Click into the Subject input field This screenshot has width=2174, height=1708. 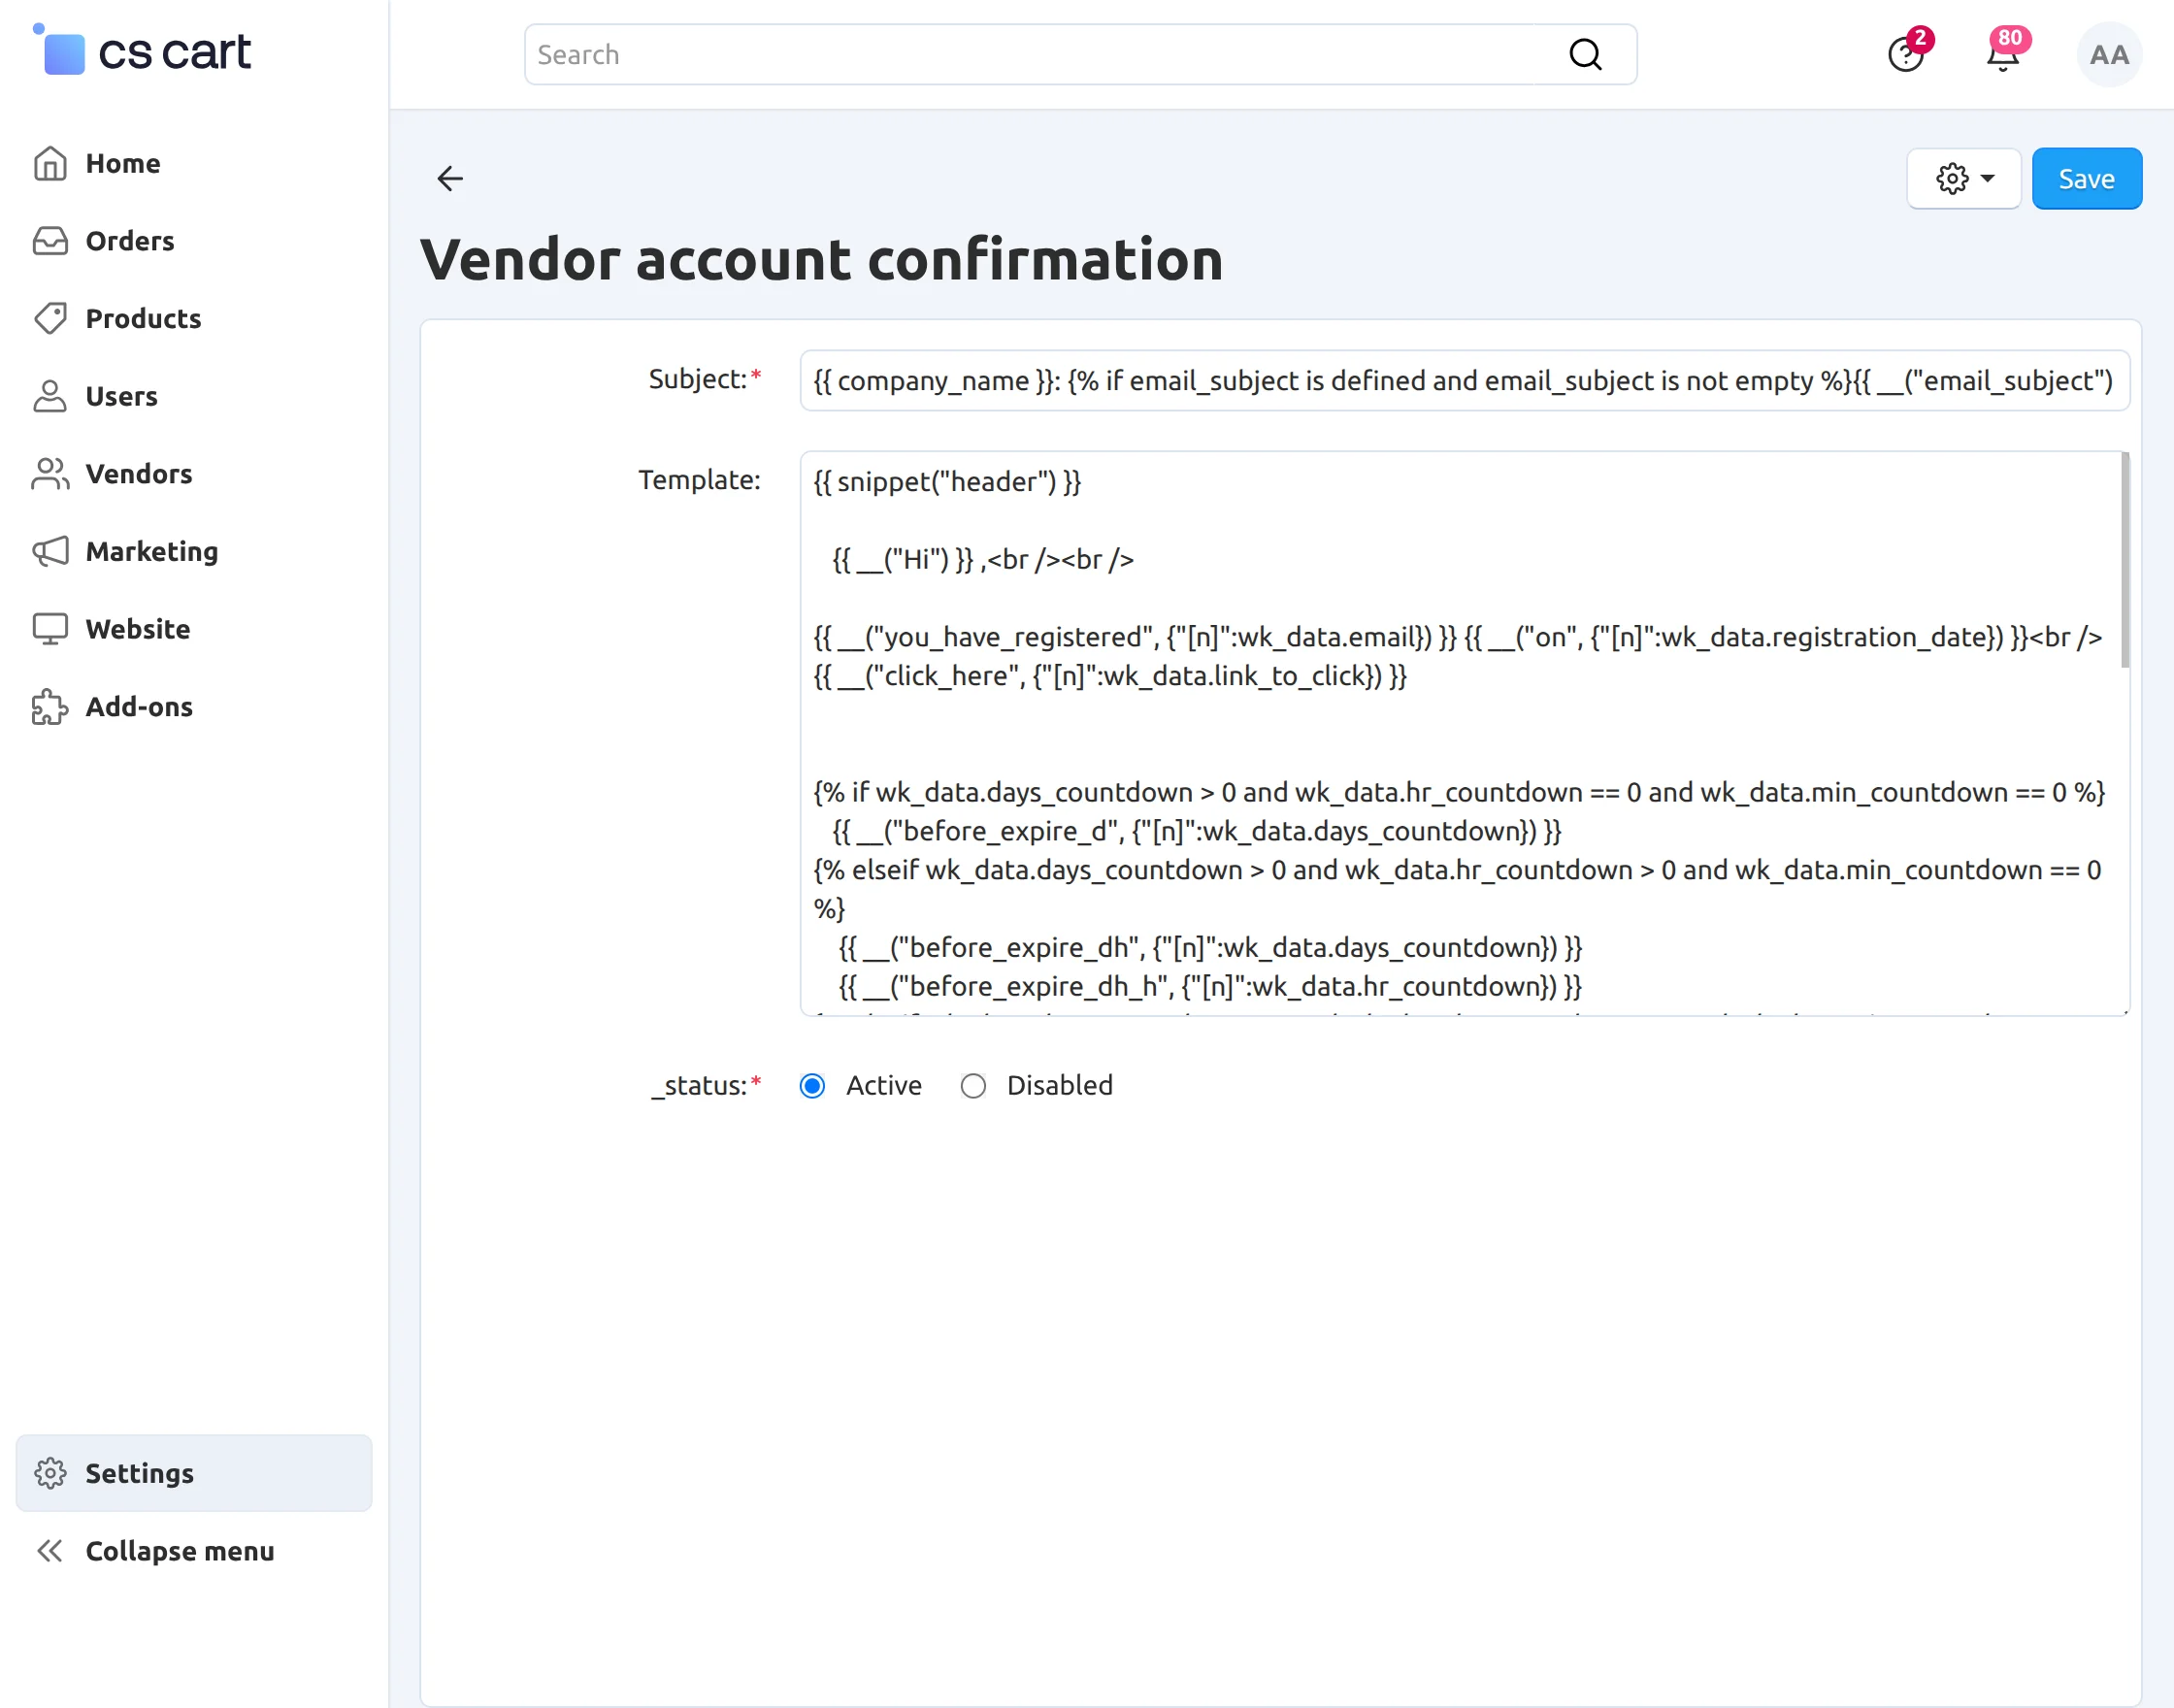[x=1464, y=380]
